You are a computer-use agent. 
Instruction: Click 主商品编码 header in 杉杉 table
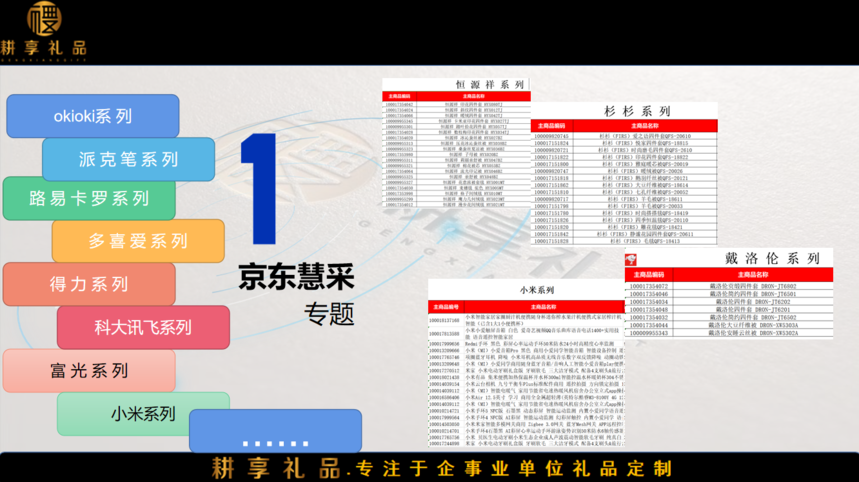[552, 126]
